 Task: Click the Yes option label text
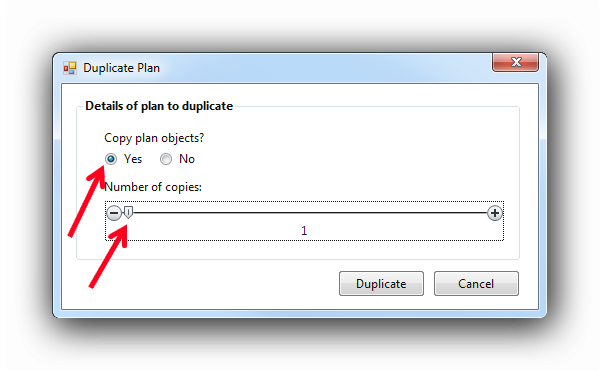click(133, 159)
